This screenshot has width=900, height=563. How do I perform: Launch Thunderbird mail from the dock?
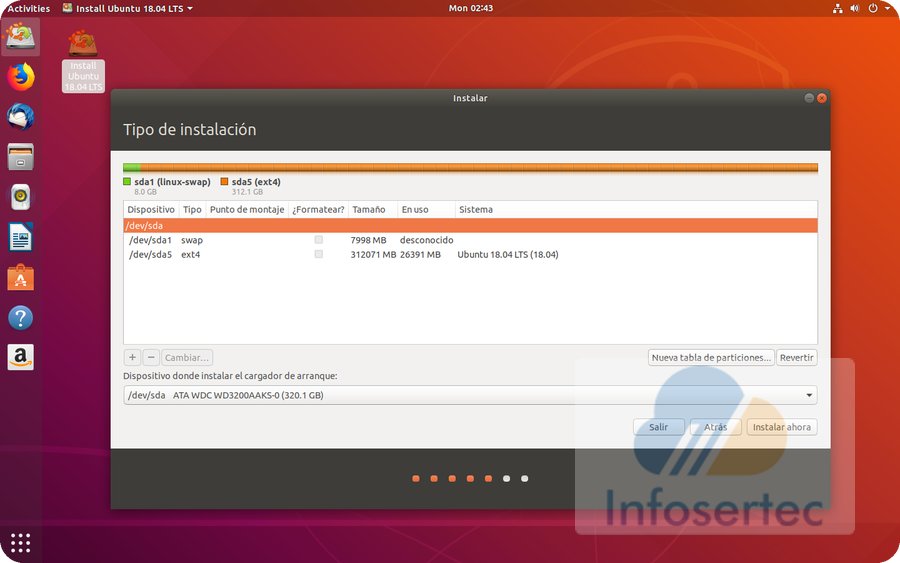tap(21, 117)
